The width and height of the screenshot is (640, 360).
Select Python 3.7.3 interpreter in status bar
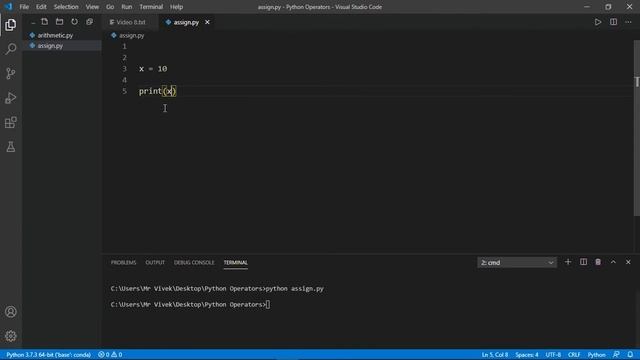(48, 355)
